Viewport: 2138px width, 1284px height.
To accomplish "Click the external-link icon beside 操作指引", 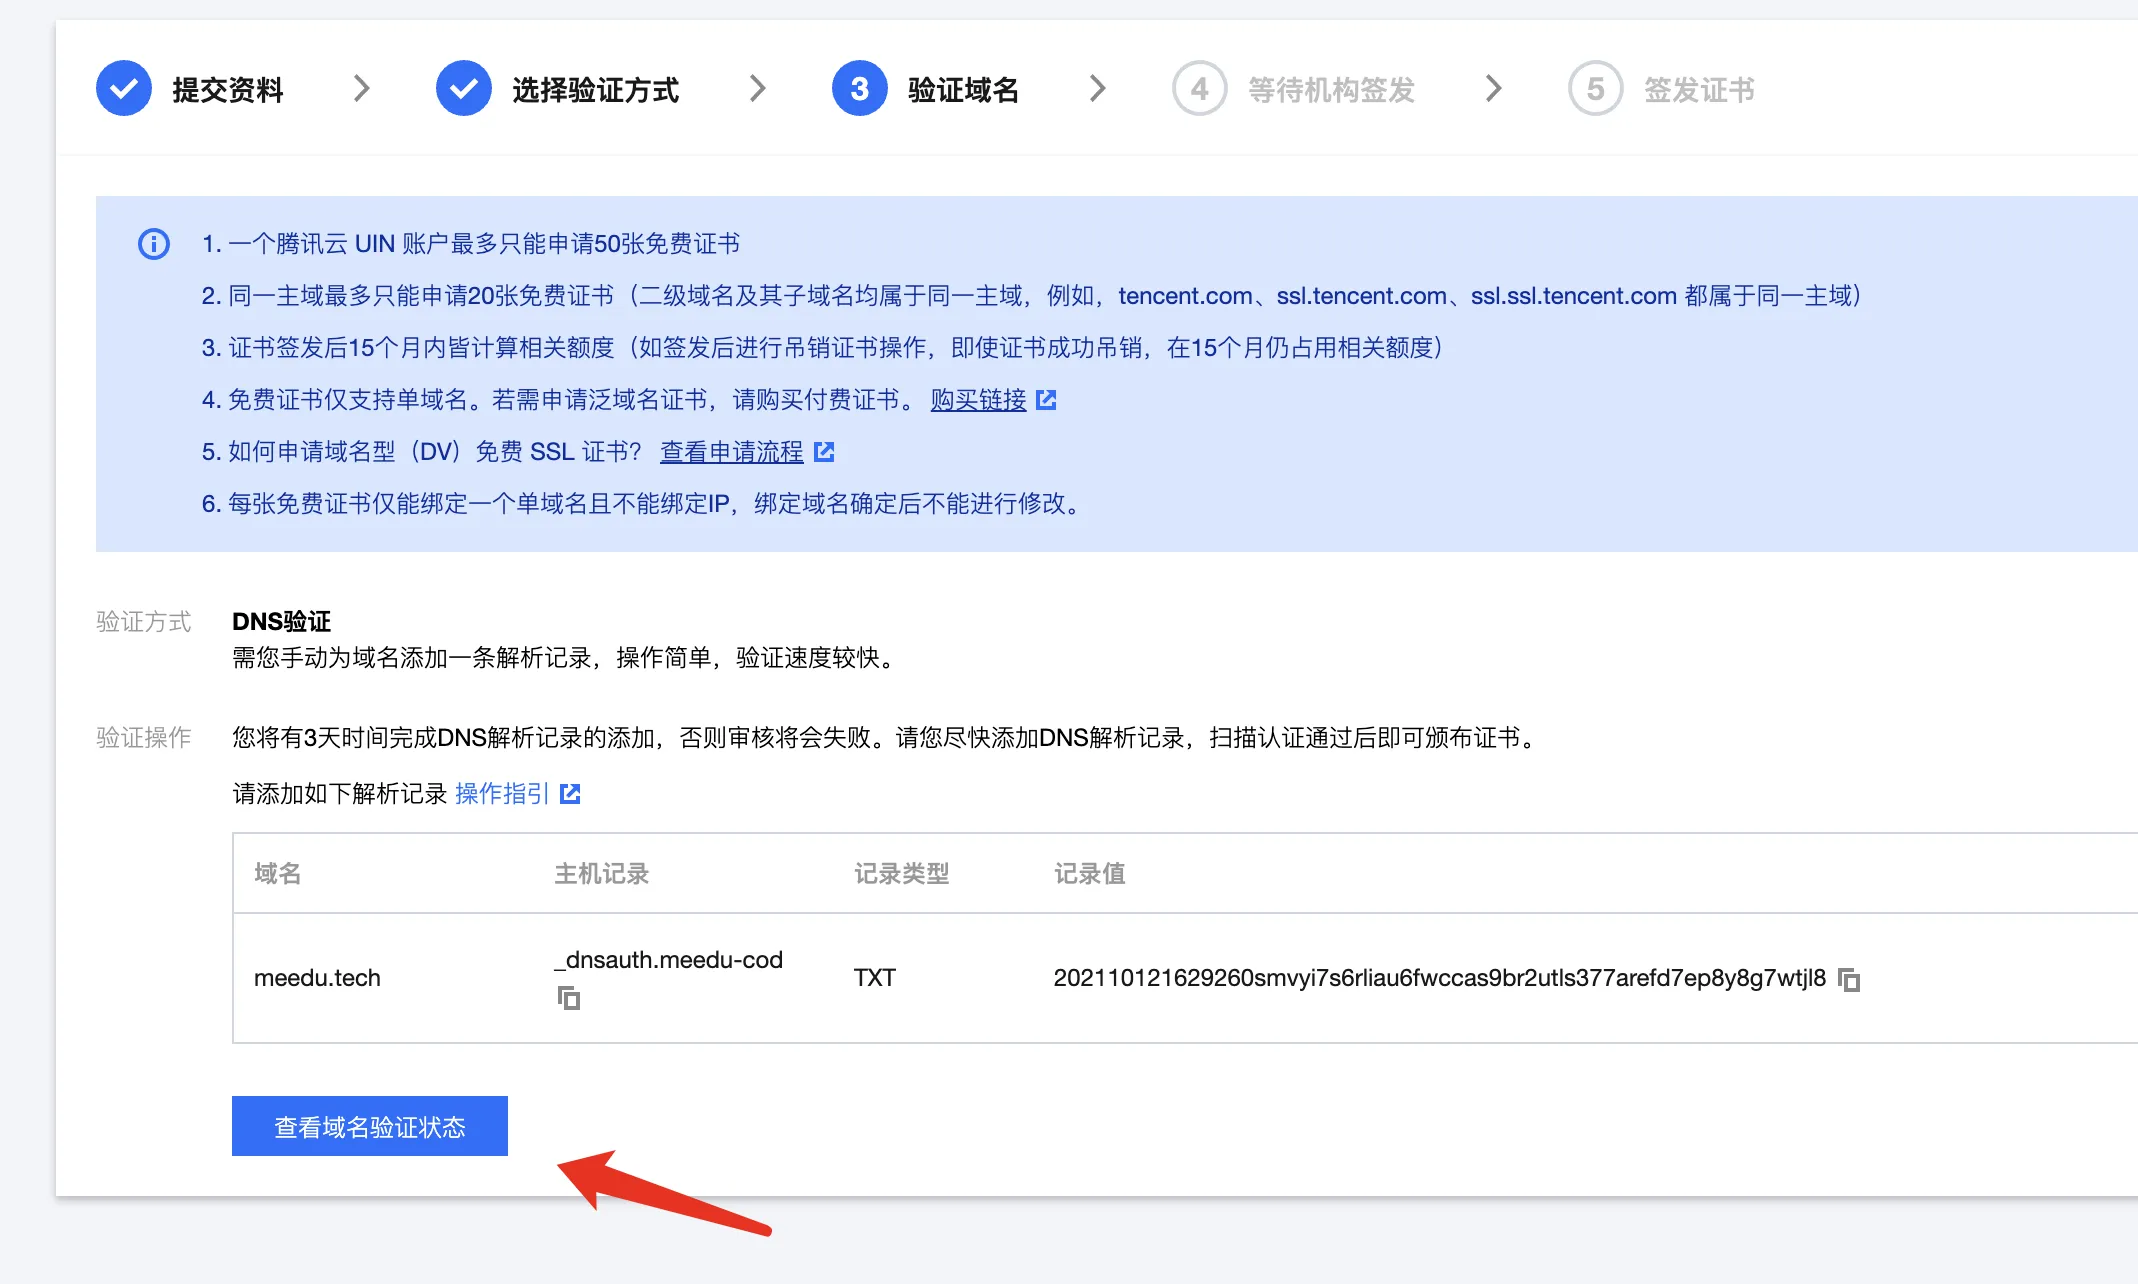I will (x=570, y=794).
